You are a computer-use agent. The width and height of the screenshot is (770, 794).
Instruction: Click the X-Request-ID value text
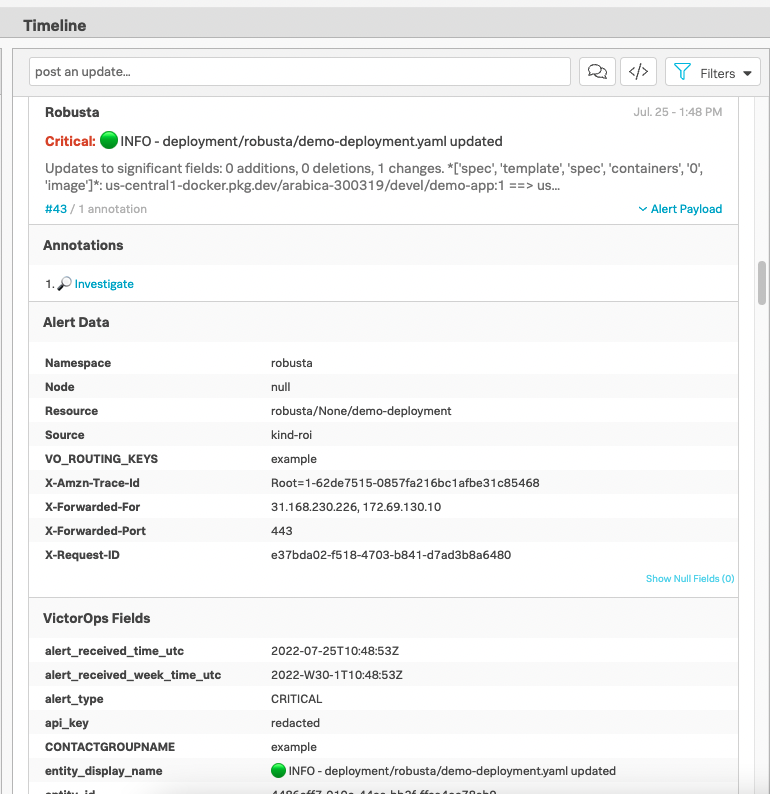(x=391, y=555)
